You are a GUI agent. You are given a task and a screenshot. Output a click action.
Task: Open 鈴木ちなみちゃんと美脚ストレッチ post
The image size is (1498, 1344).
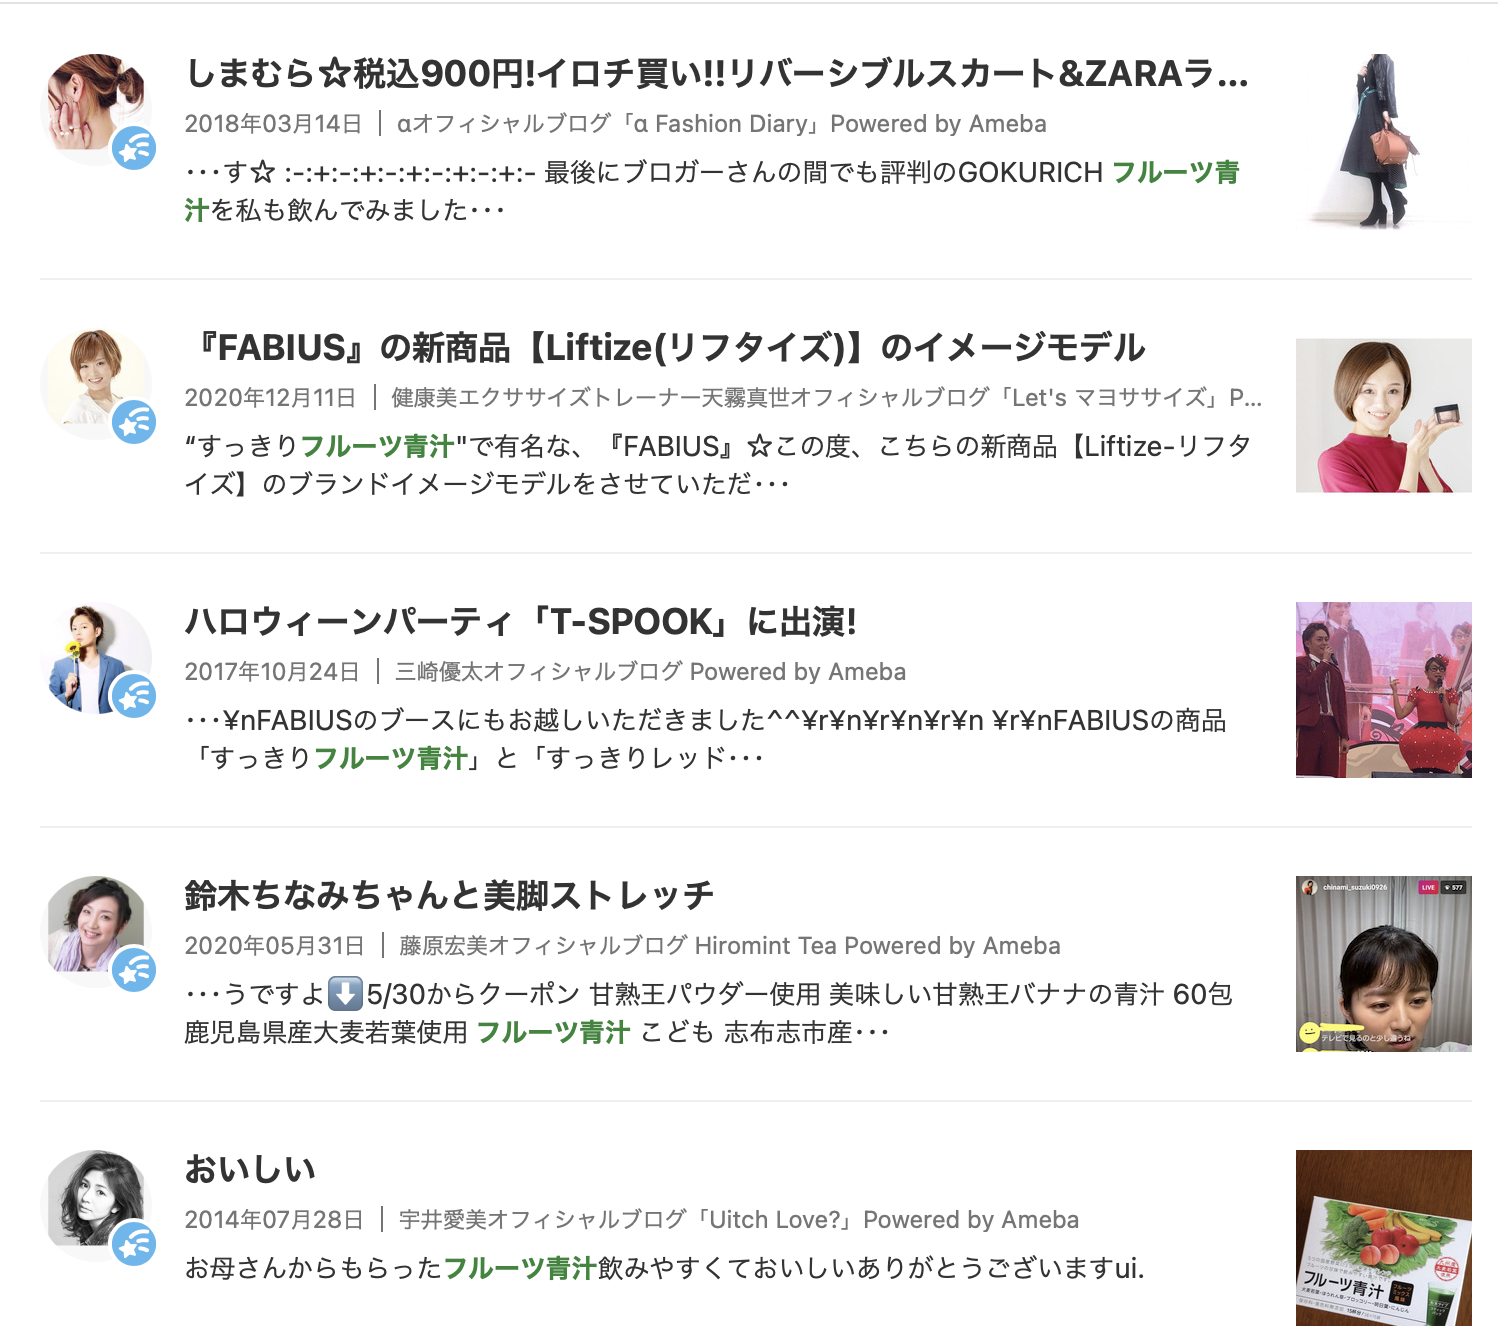point(449,895)
